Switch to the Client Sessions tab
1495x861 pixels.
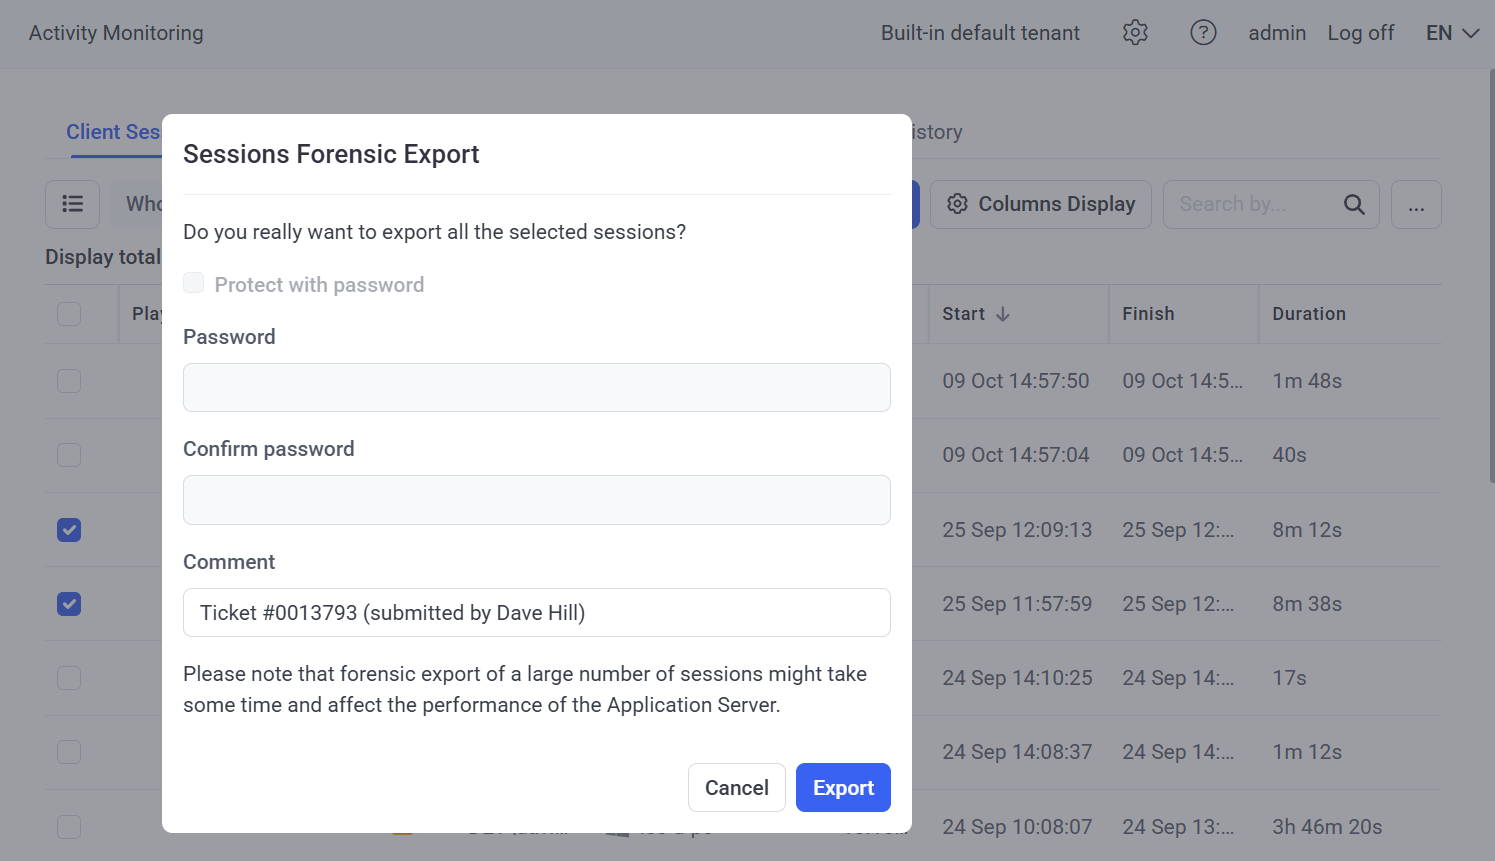pos(112,132)
